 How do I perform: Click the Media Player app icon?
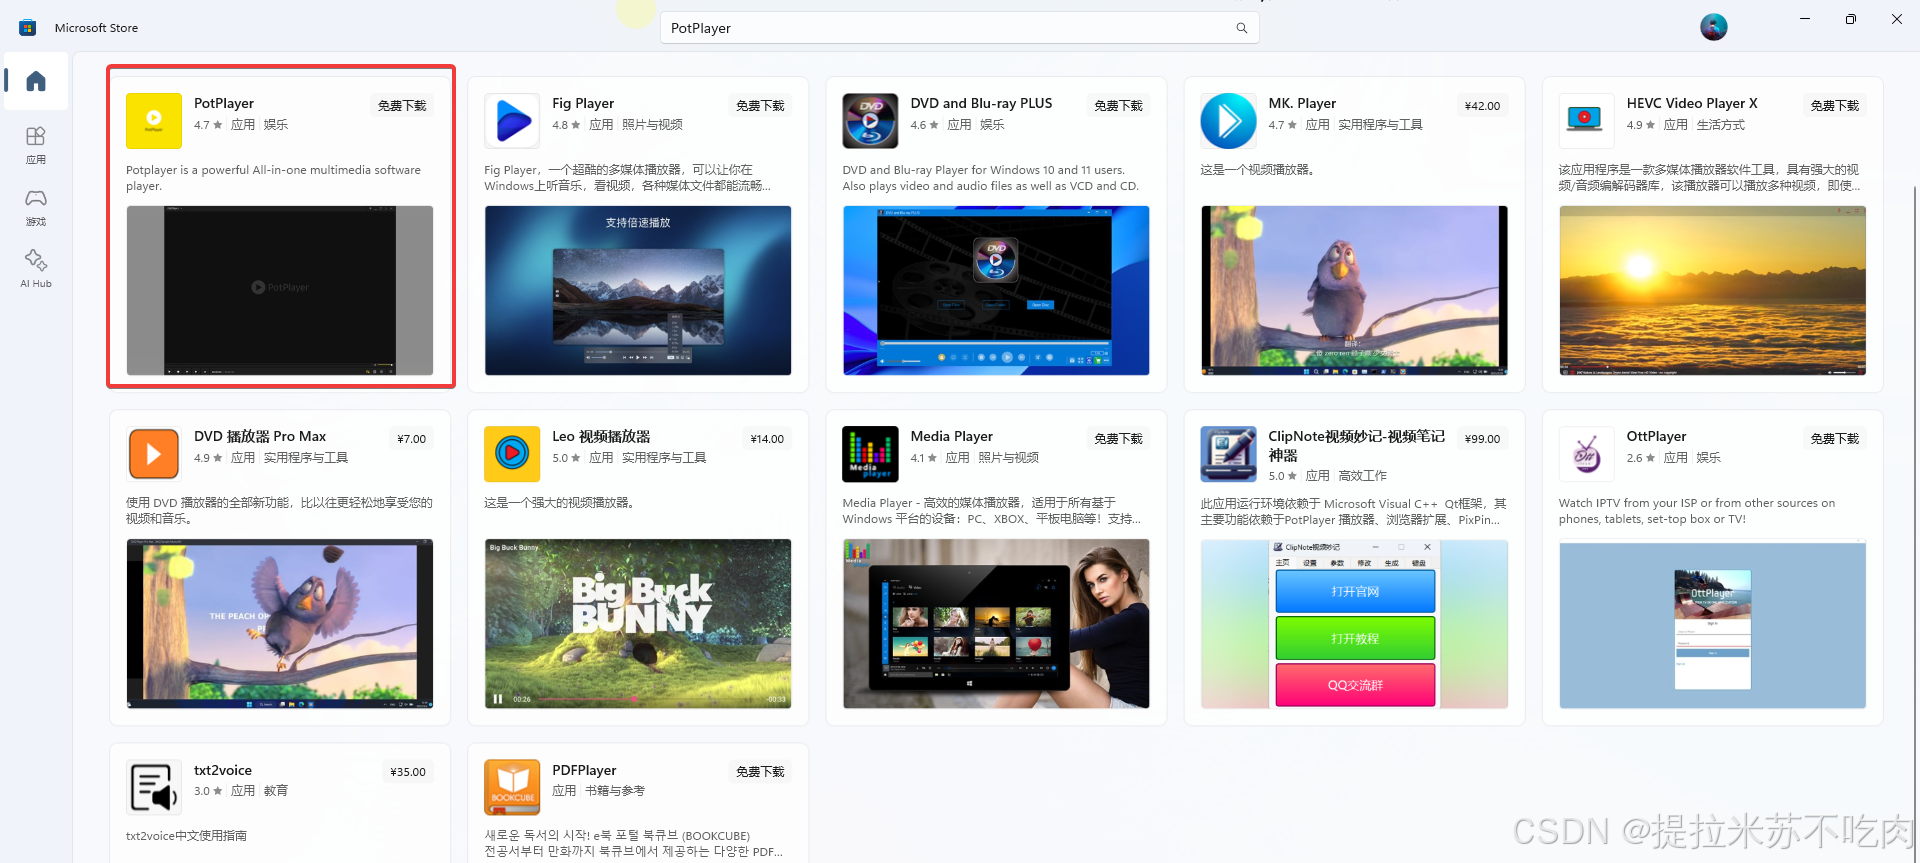(x=870, y=454)
